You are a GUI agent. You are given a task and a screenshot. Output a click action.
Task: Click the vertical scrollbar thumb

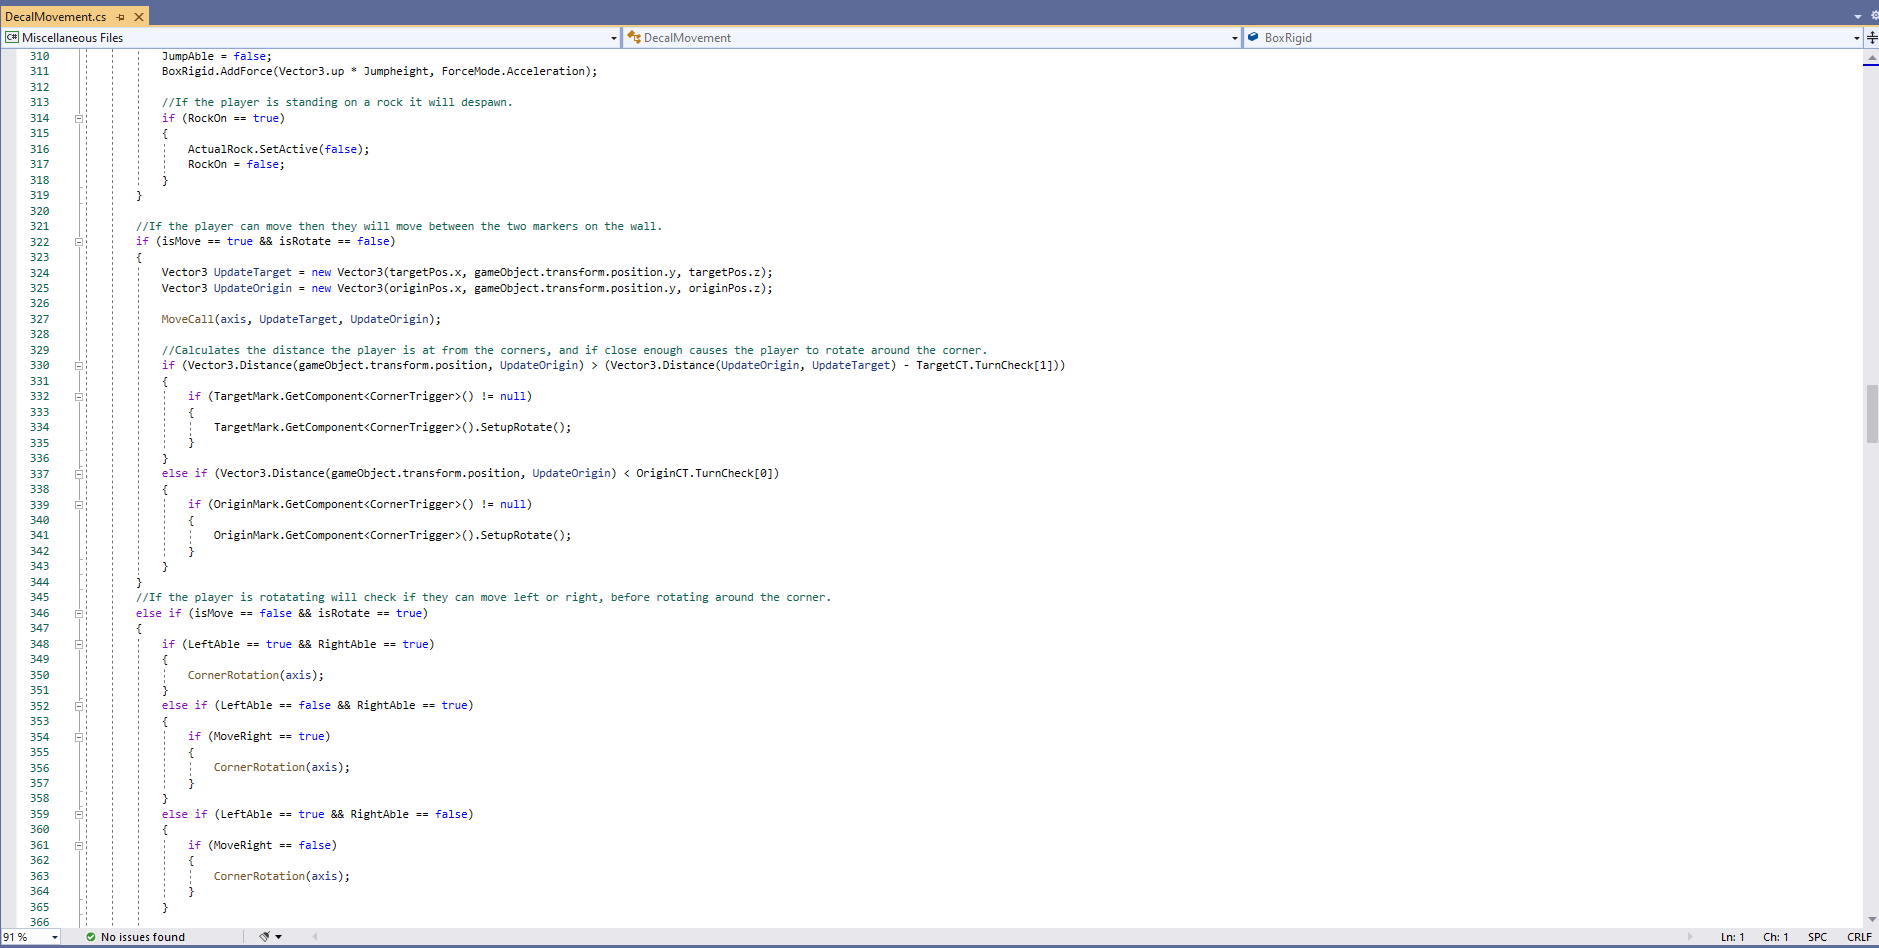pos(1871,413)
